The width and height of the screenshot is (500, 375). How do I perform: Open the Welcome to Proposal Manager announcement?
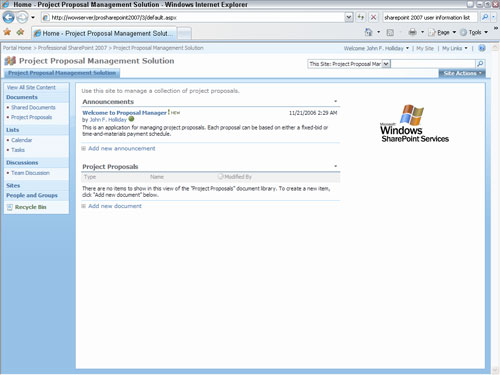pyautogui.click(x=124, y=113)
